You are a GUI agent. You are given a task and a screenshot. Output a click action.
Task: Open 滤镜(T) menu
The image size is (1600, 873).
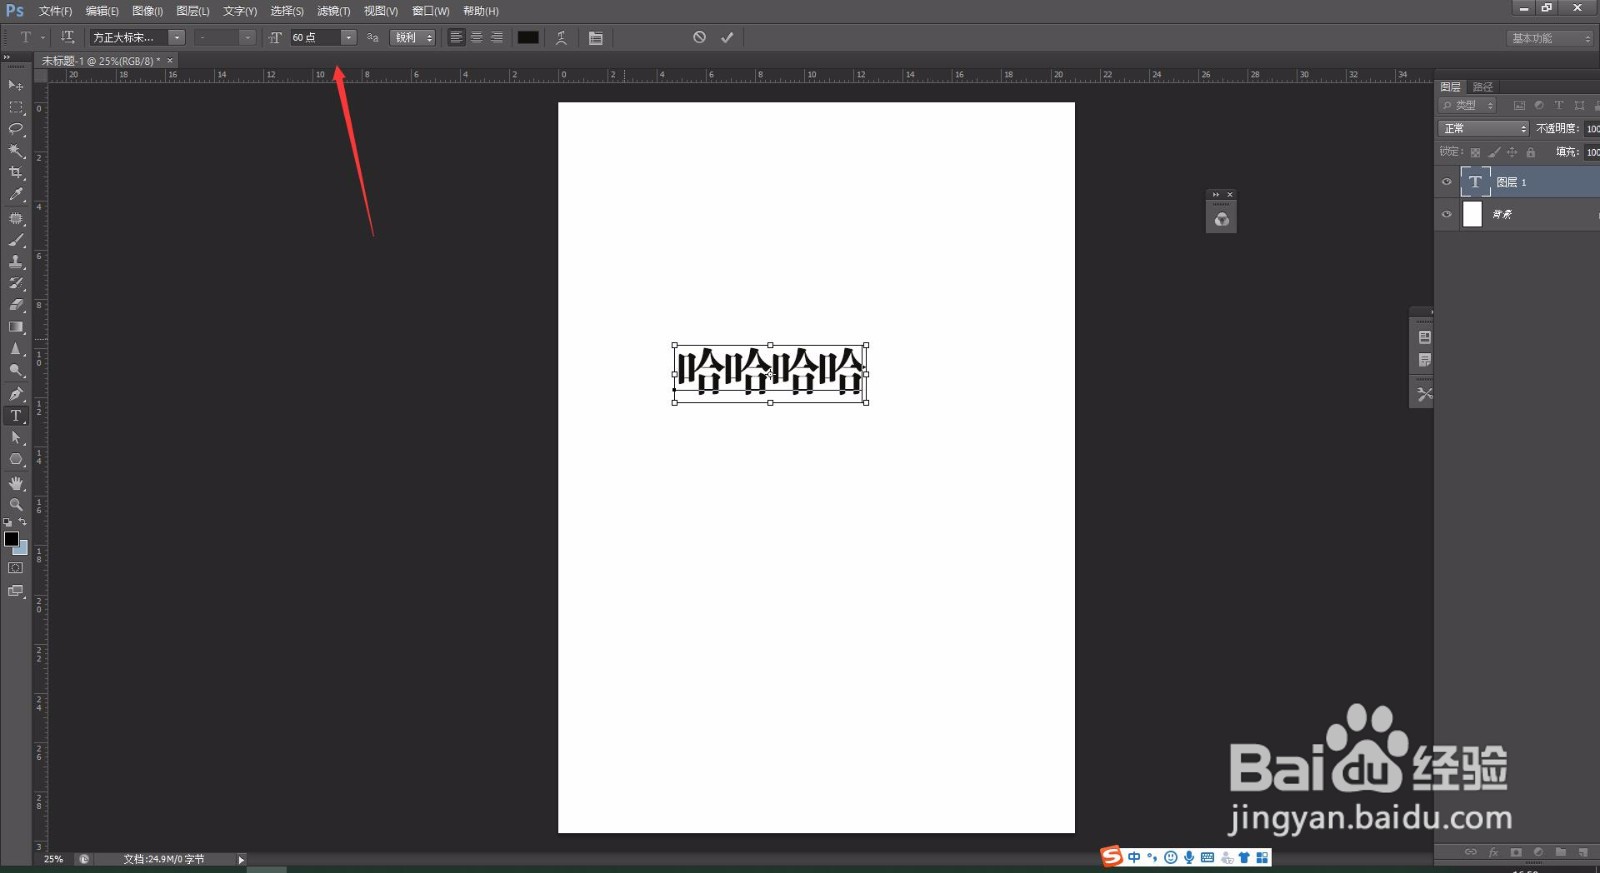[333, 11]
